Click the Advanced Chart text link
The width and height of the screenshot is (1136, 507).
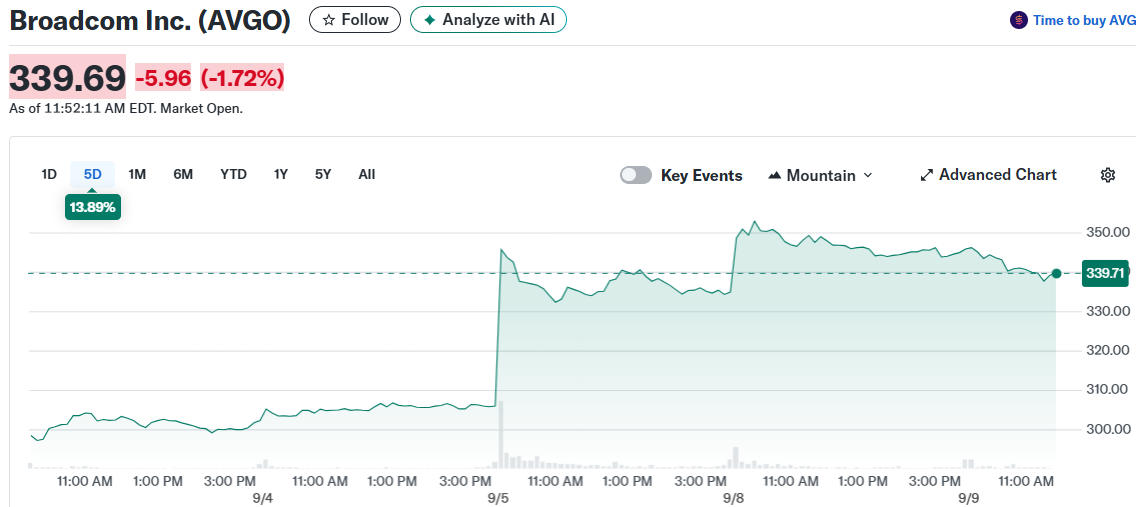tap(997, 175)
